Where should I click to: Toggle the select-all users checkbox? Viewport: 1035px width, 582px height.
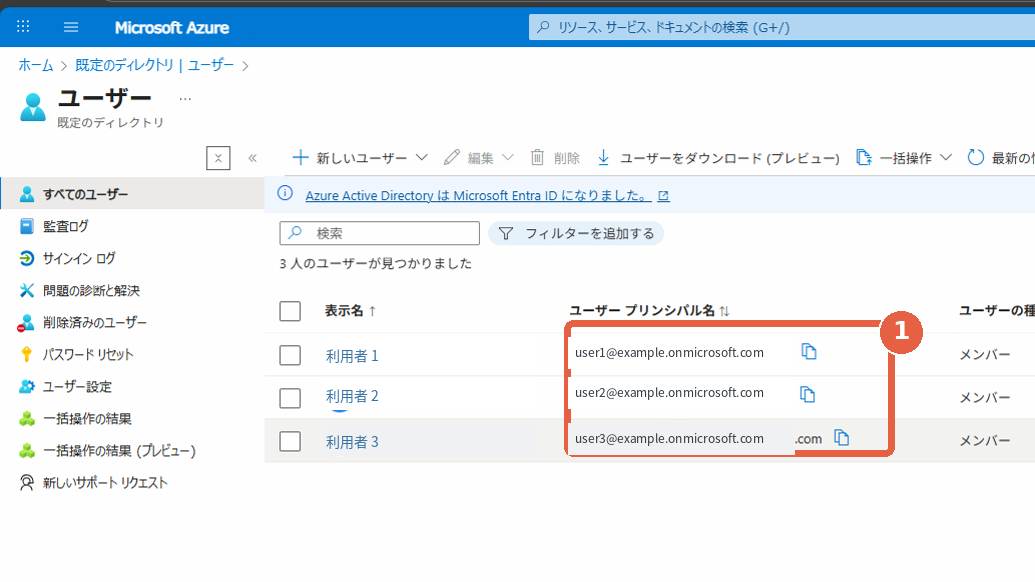click(290, 311)
